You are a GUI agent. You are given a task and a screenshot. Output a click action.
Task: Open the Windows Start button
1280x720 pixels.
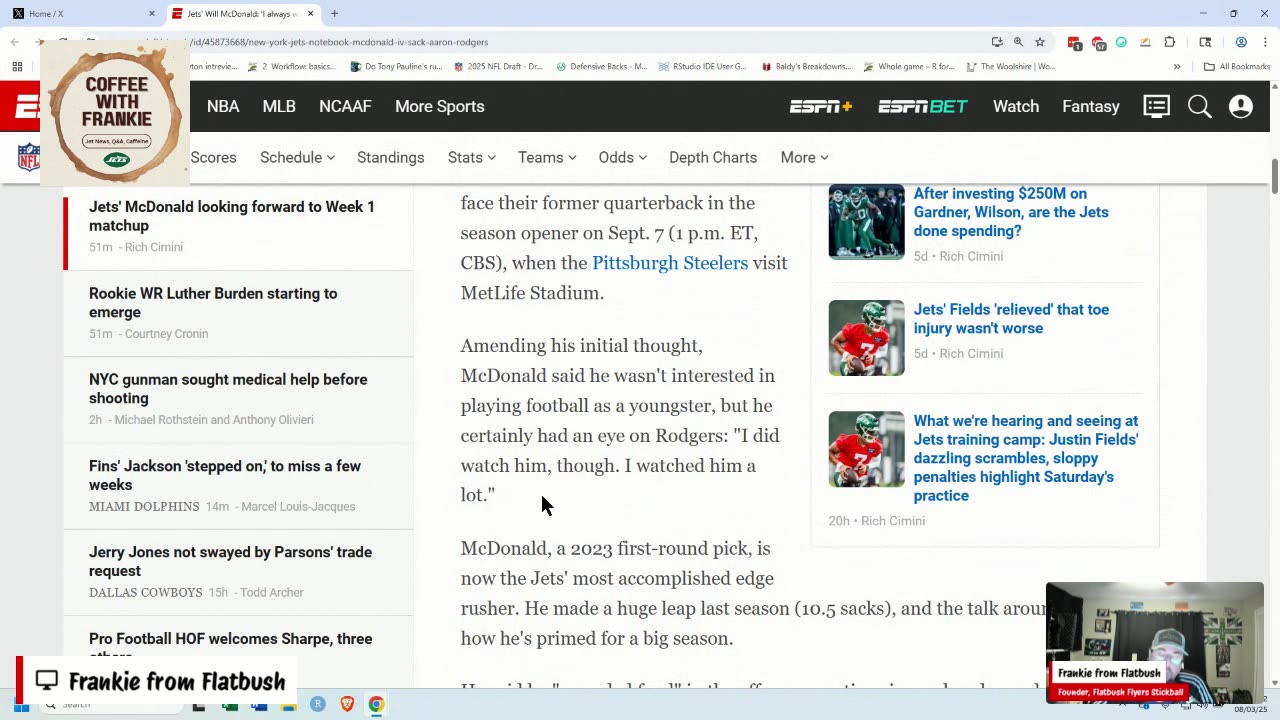(20, 706)
